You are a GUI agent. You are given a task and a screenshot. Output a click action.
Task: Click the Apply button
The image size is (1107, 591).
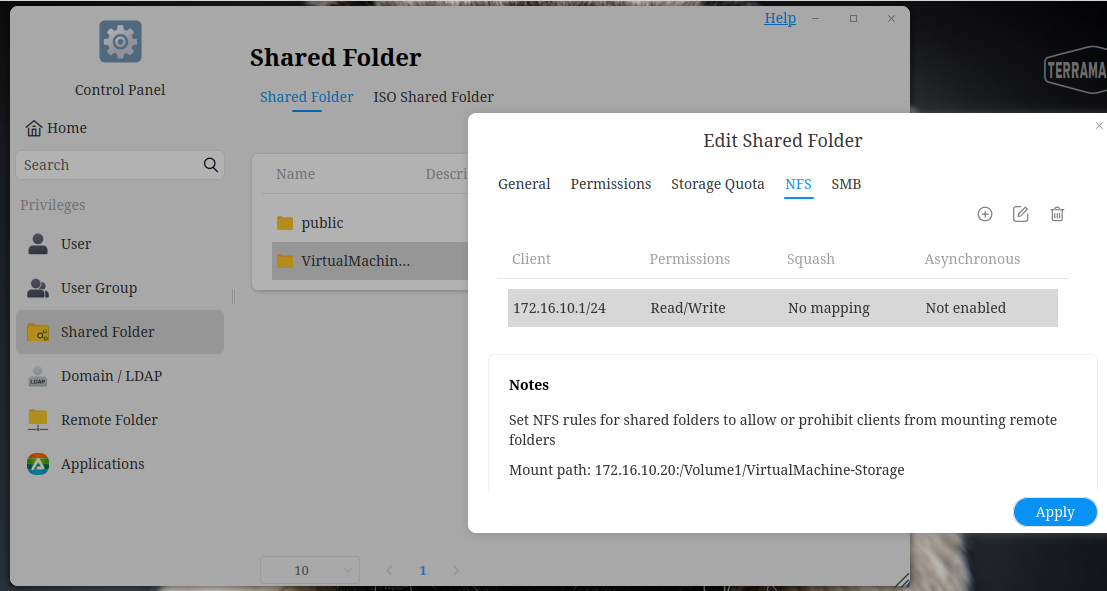[1055, 512]
